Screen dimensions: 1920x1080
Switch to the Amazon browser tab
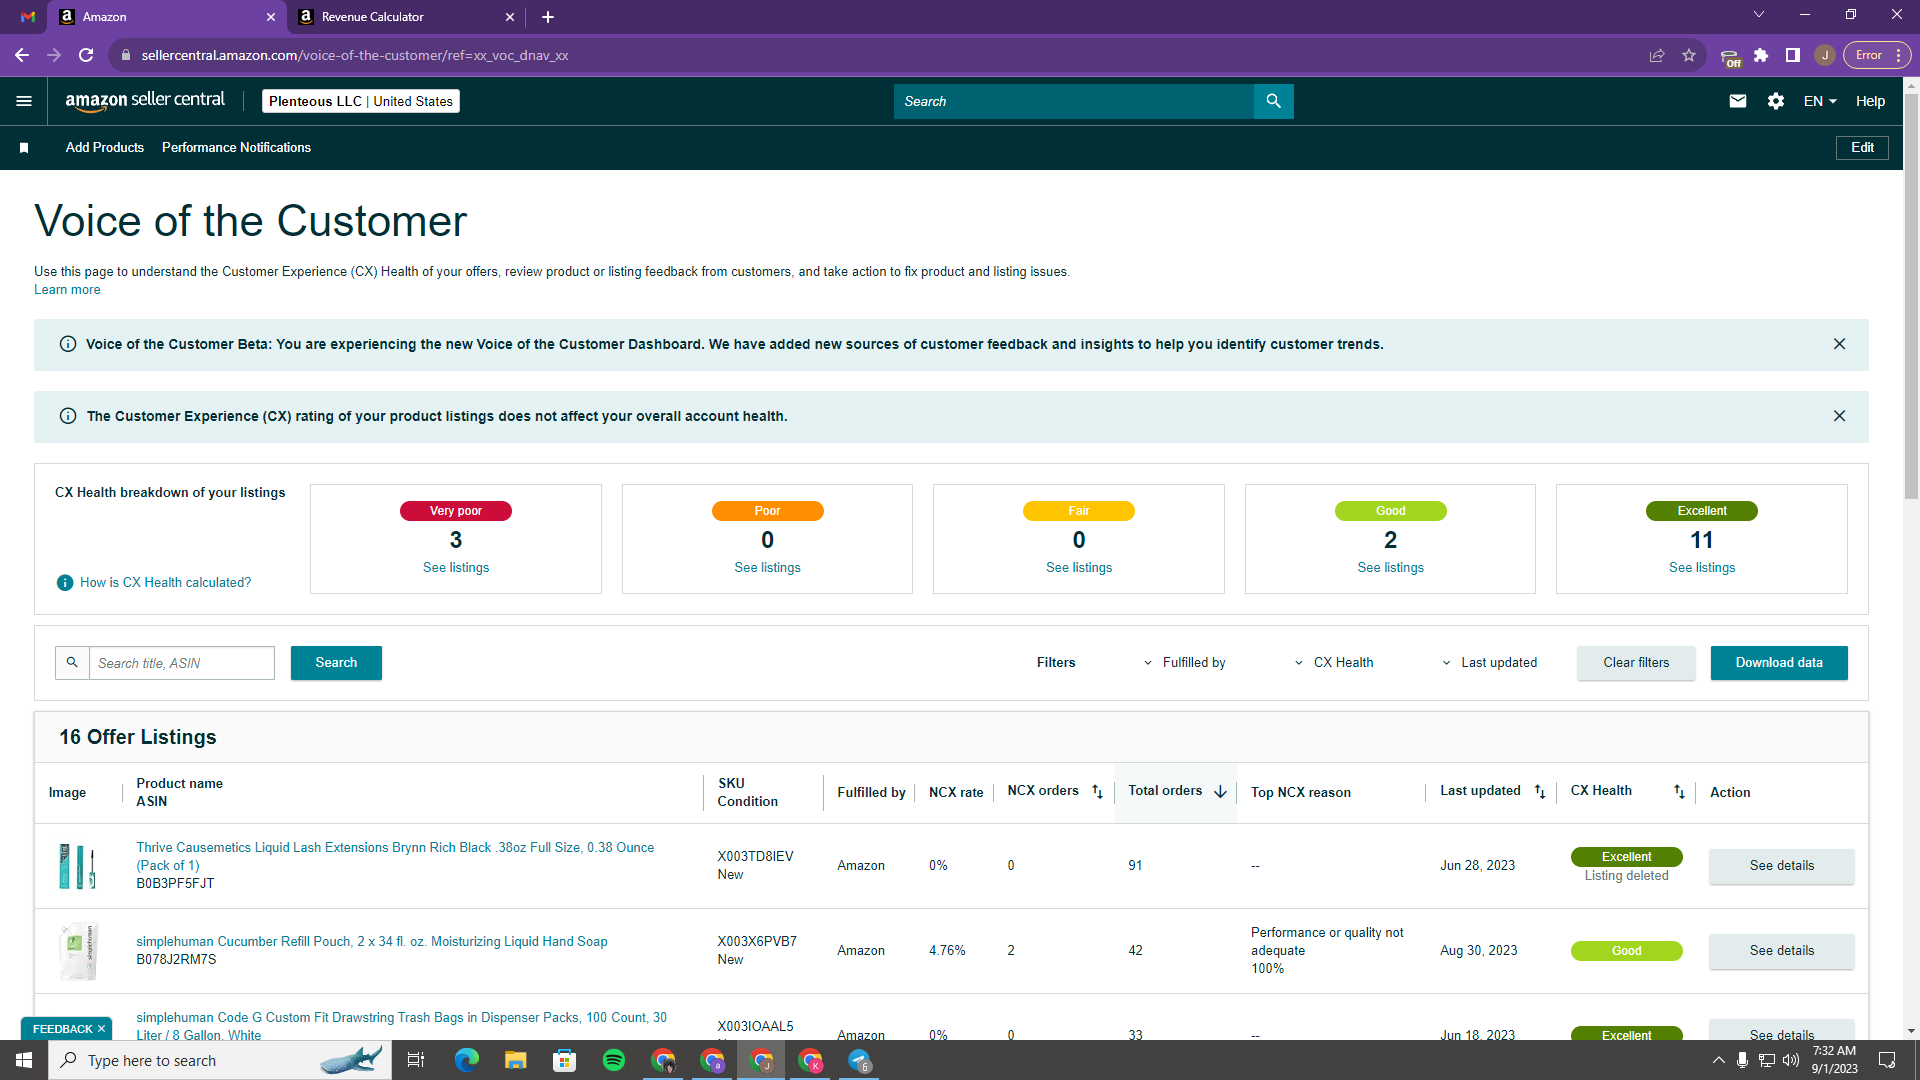(168, 17)
